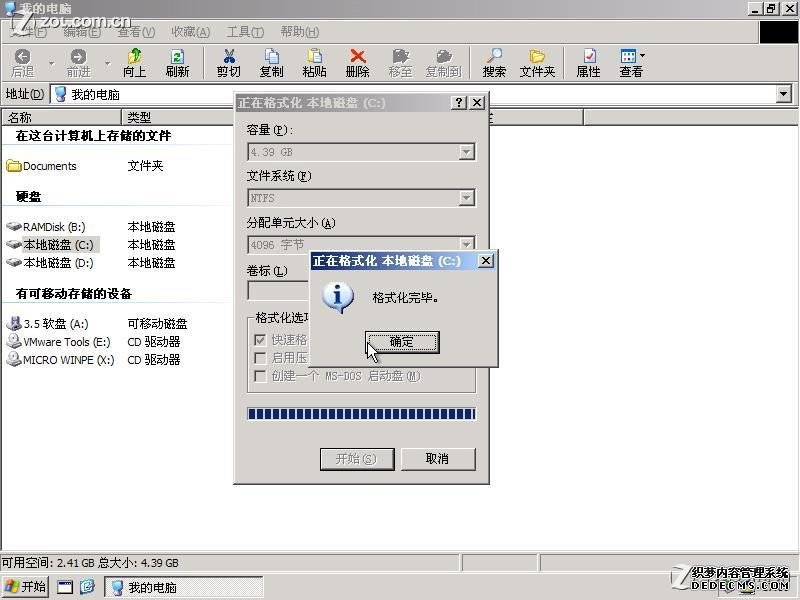Click 确定 in the format complete message
Image resolution: width=800 pixels, height=600 pixels.
[x=402, y=342]
